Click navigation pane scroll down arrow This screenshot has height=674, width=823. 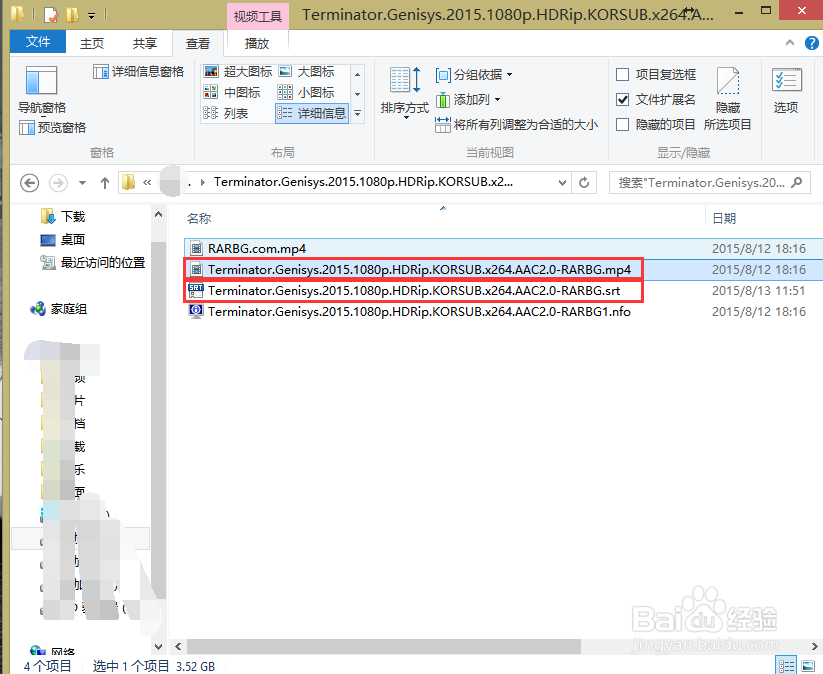coord(159,646)
